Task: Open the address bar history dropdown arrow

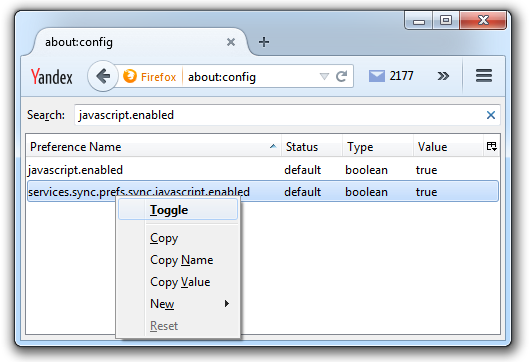Action: 324,77
